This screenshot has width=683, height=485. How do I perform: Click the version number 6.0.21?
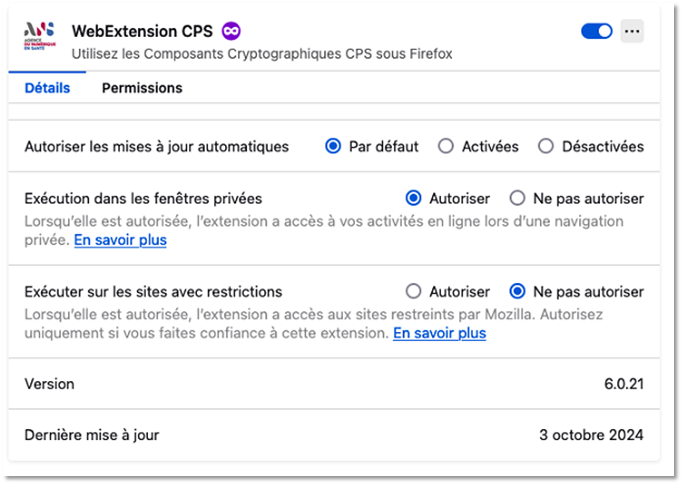point(624,384)
